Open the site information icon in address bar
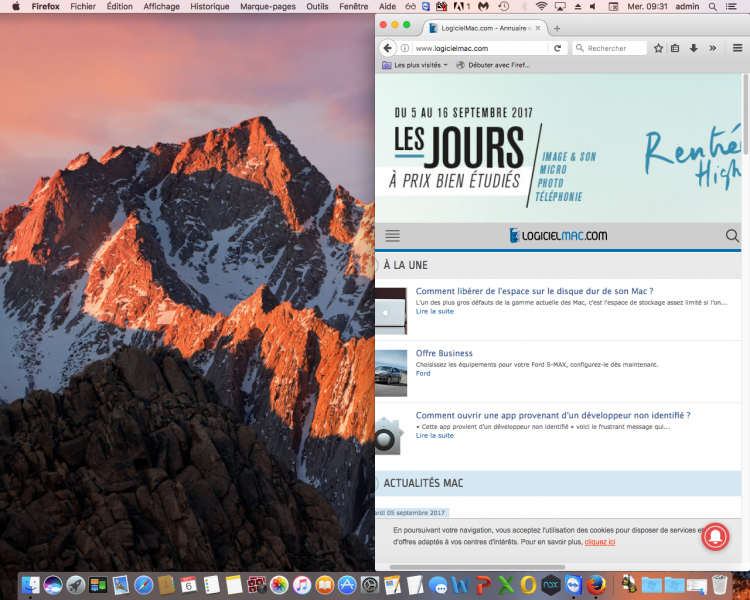 click(405, 48)
